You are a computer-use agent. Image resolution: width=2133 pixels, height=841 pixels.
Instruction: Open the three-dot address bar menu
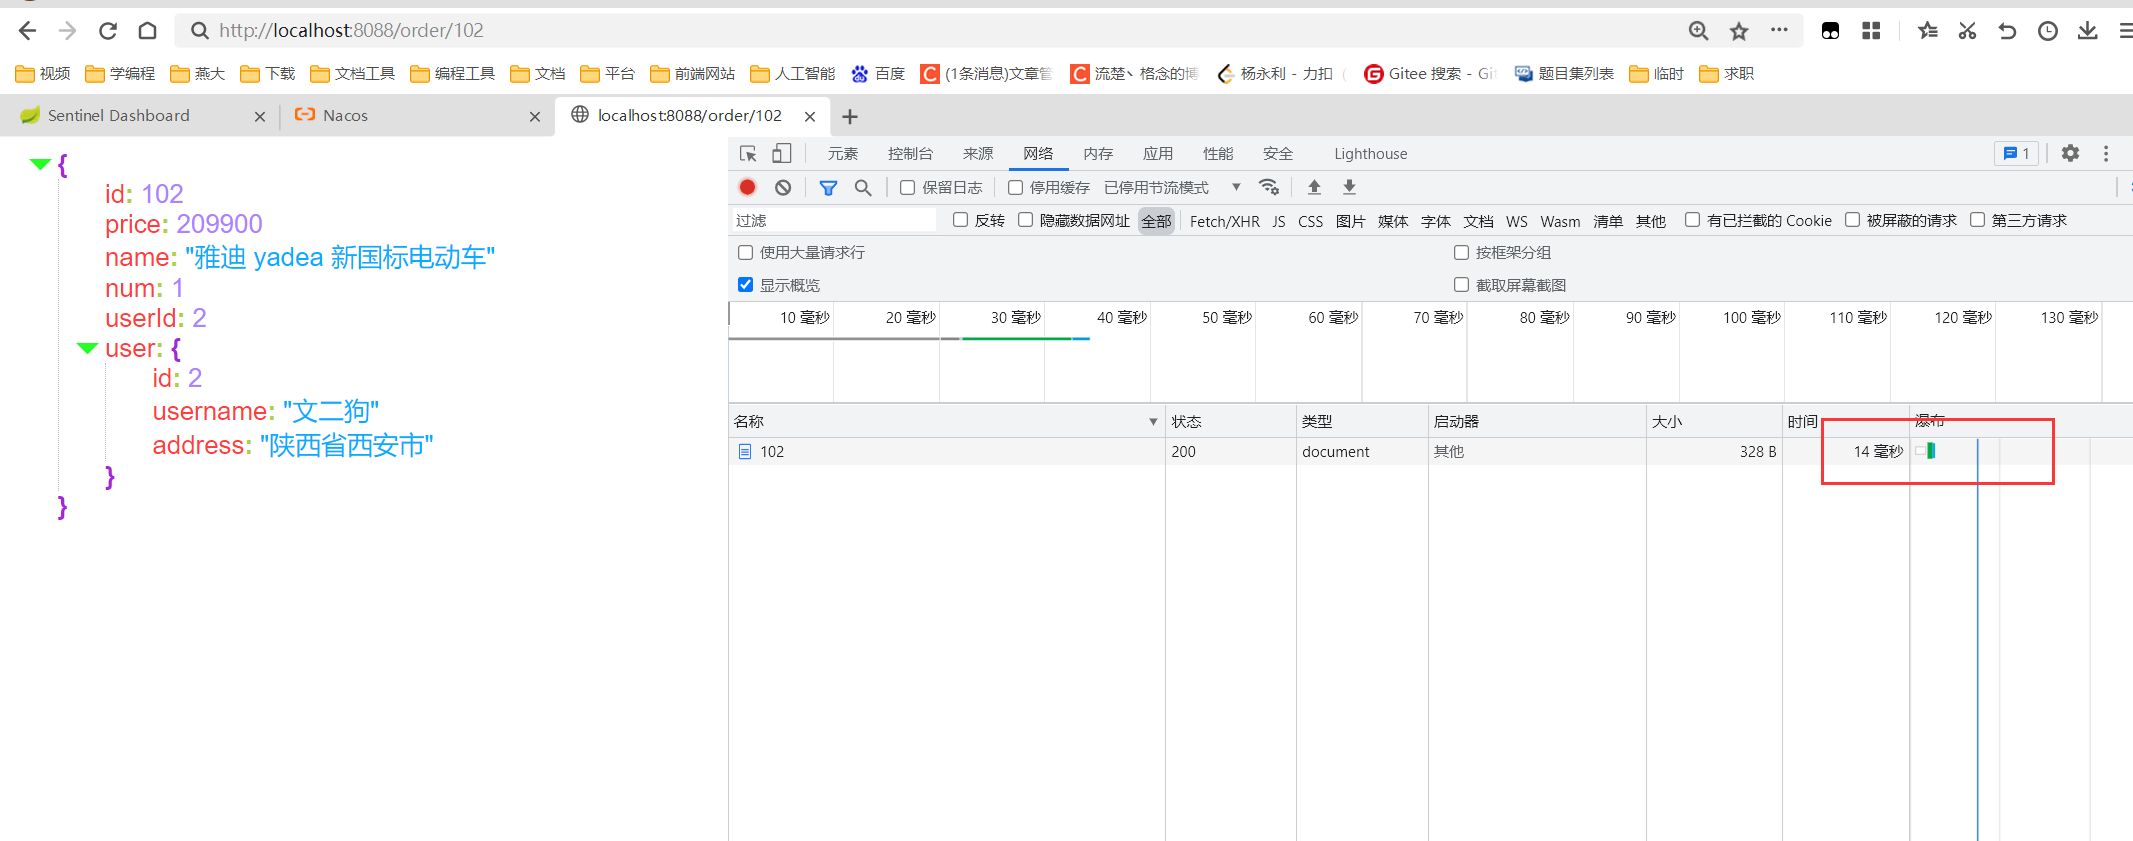(x=1779, y=30)
